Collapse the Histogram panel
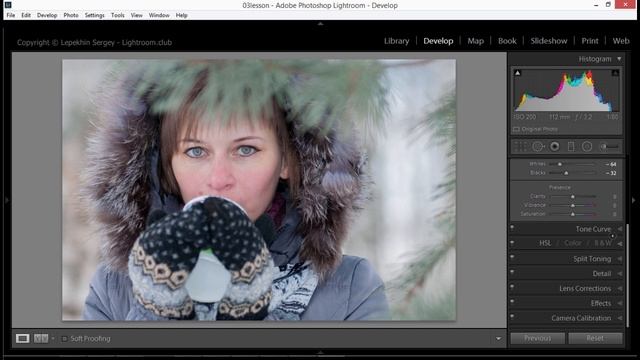Viewport: 640px width, 360px height. tap(619, 59)
